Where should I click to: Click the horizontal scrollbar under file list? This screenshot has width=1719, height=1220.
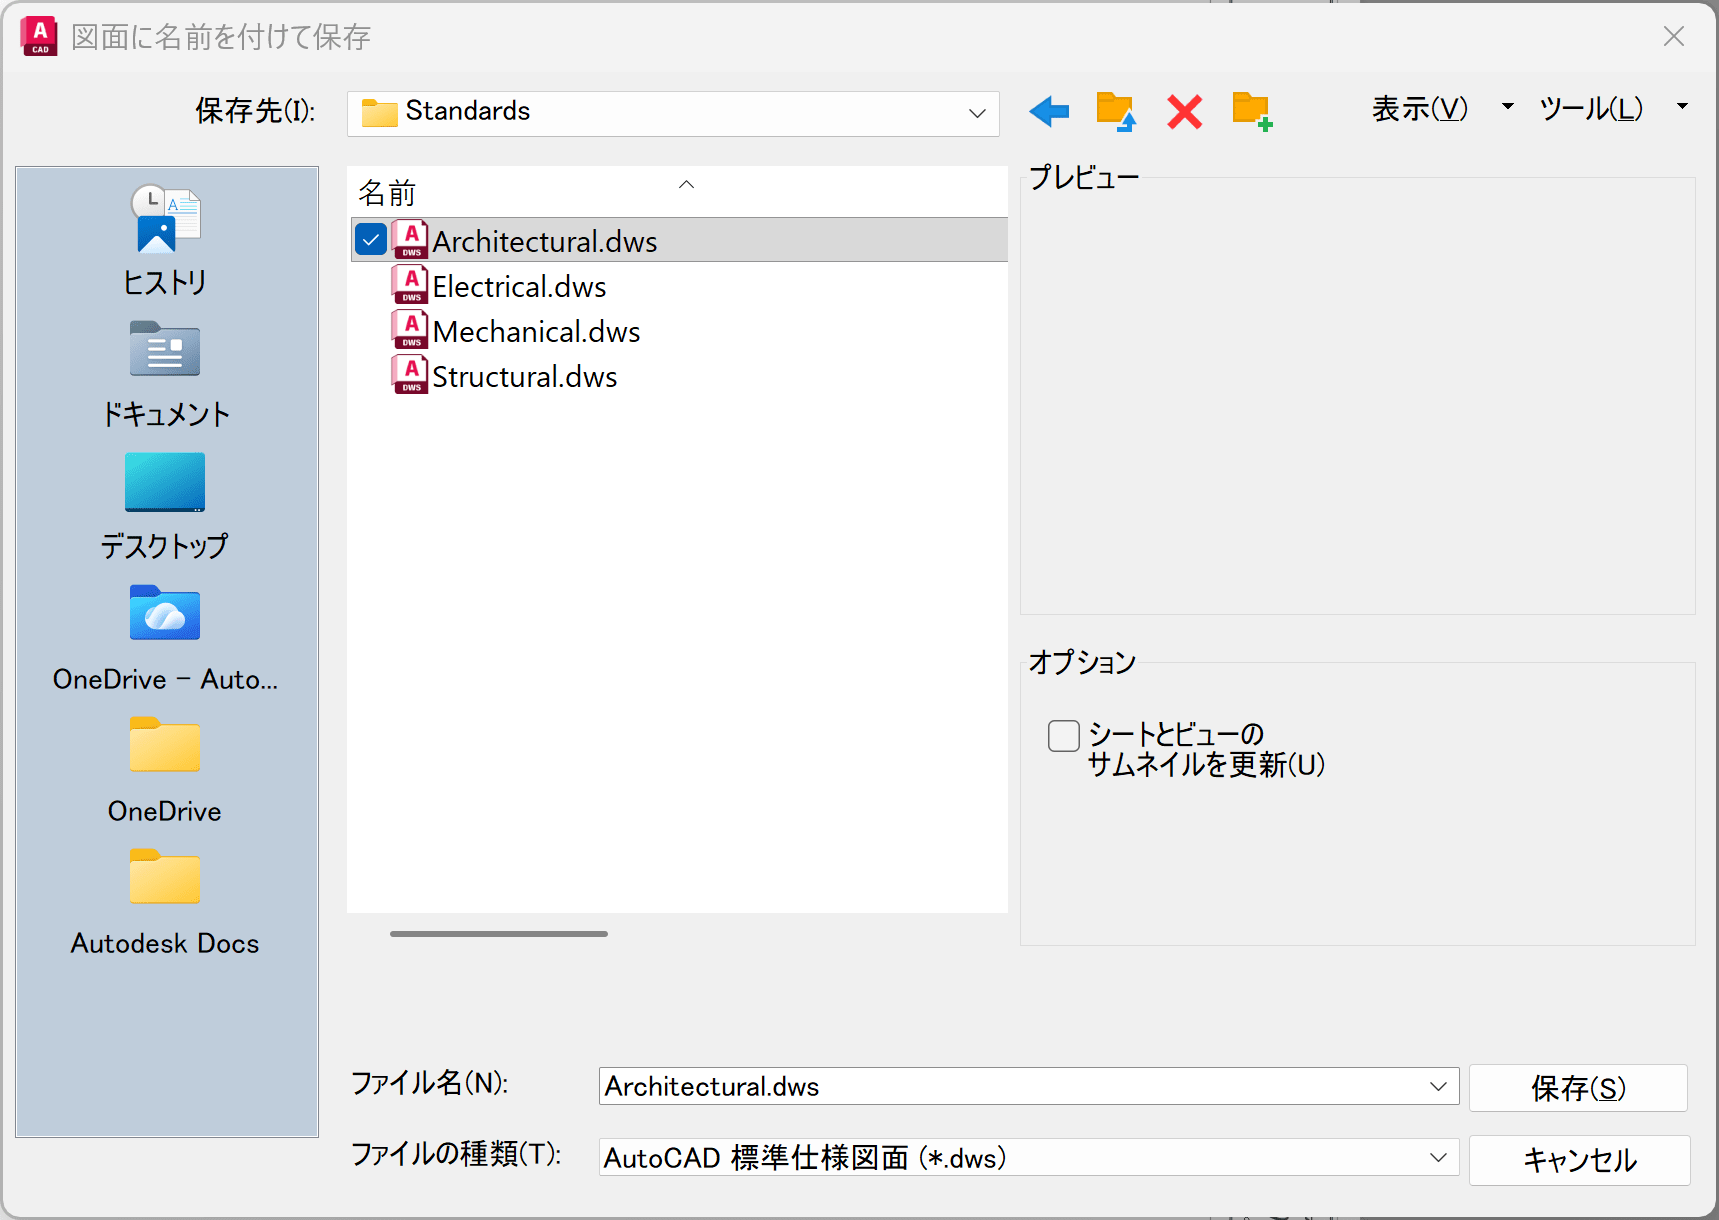tap(499, 934)
